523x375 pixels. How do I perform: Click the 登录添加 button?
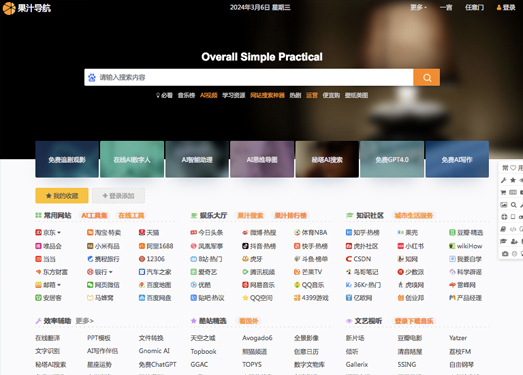click(118, 196)
